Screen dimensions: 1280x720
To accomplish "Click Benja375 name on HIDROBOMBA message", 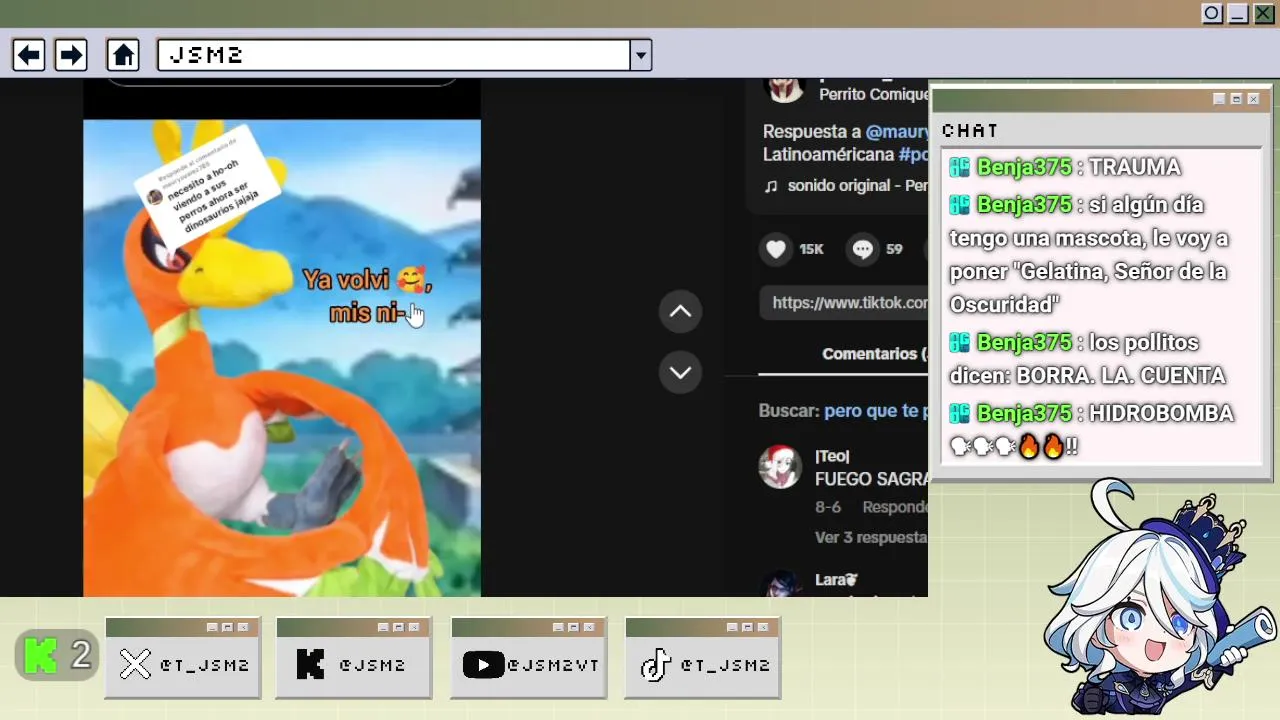I will [x=1024, y=413].
